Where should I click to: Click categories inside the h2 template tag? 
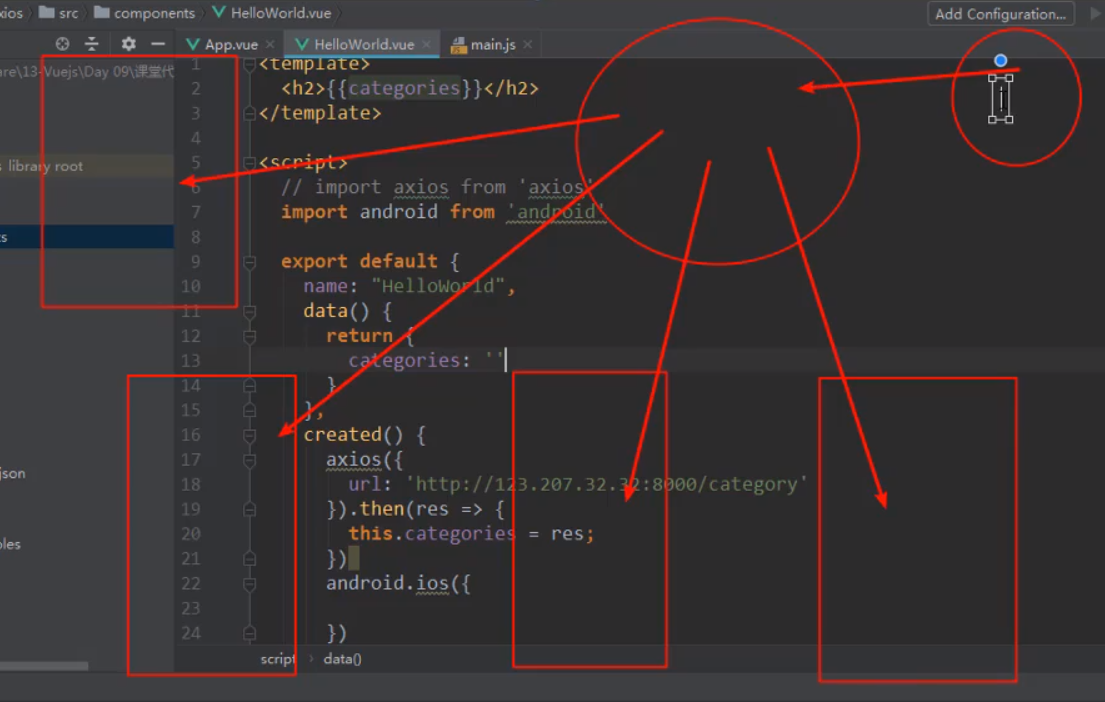point(404,88)
